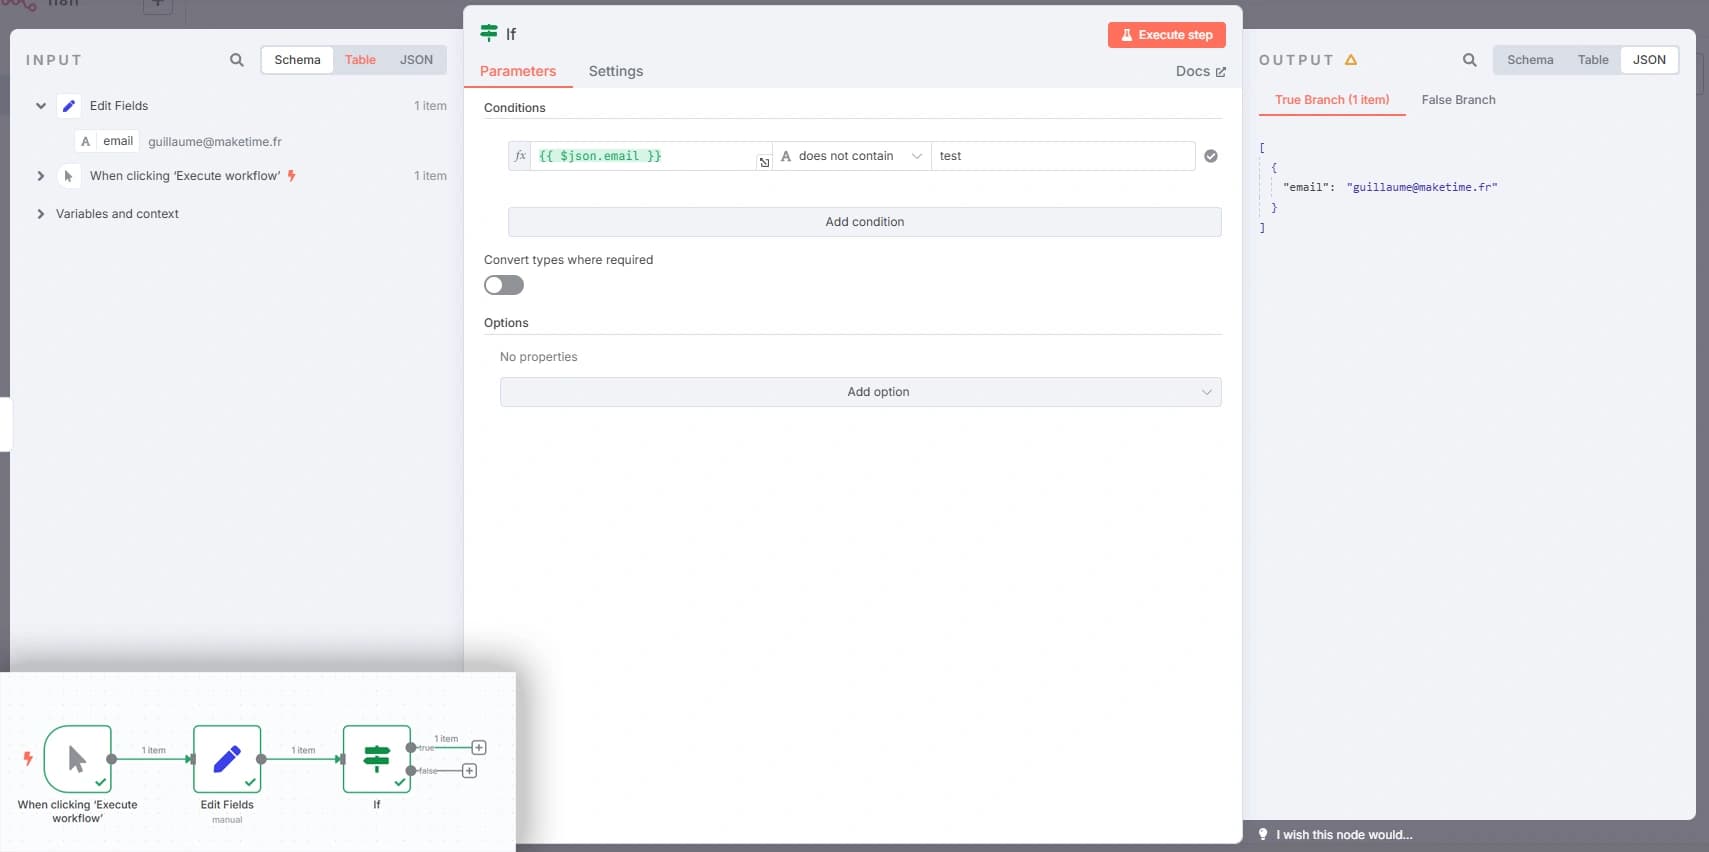The image size is (1709, 852).
Task: Click the condition value field containing 'test'
Action: tap(1062, 156)
